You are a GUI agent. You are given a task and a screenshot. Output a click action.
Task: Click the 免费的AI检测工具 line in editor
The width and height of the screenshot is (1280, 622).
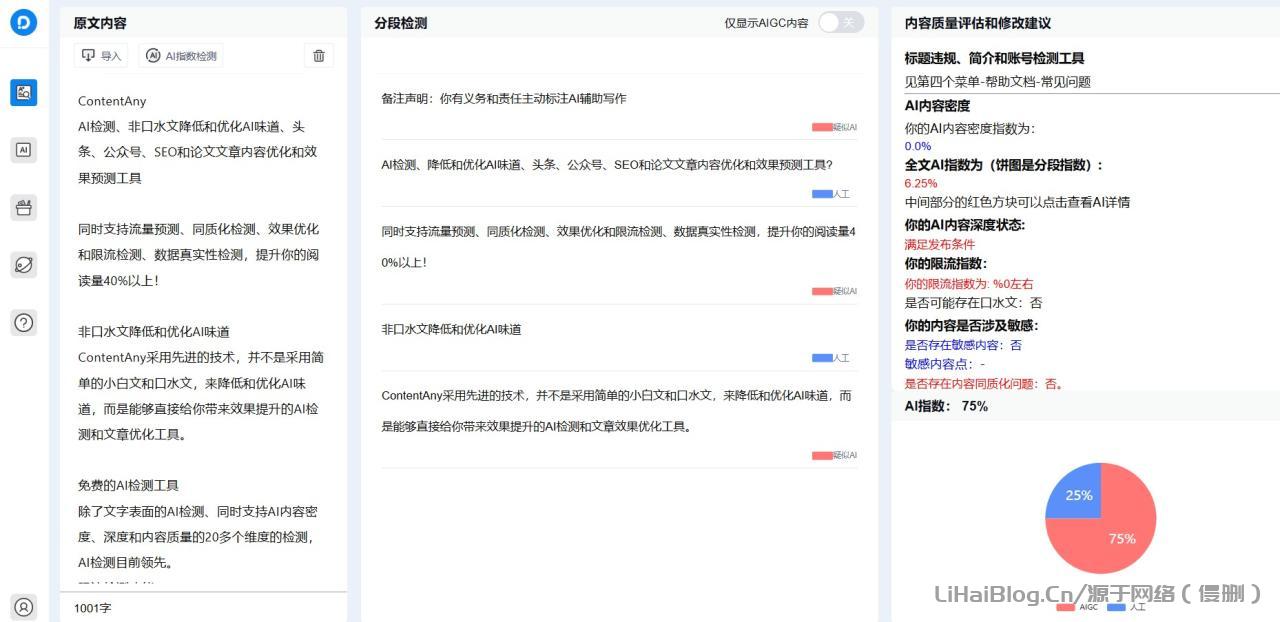128,486
